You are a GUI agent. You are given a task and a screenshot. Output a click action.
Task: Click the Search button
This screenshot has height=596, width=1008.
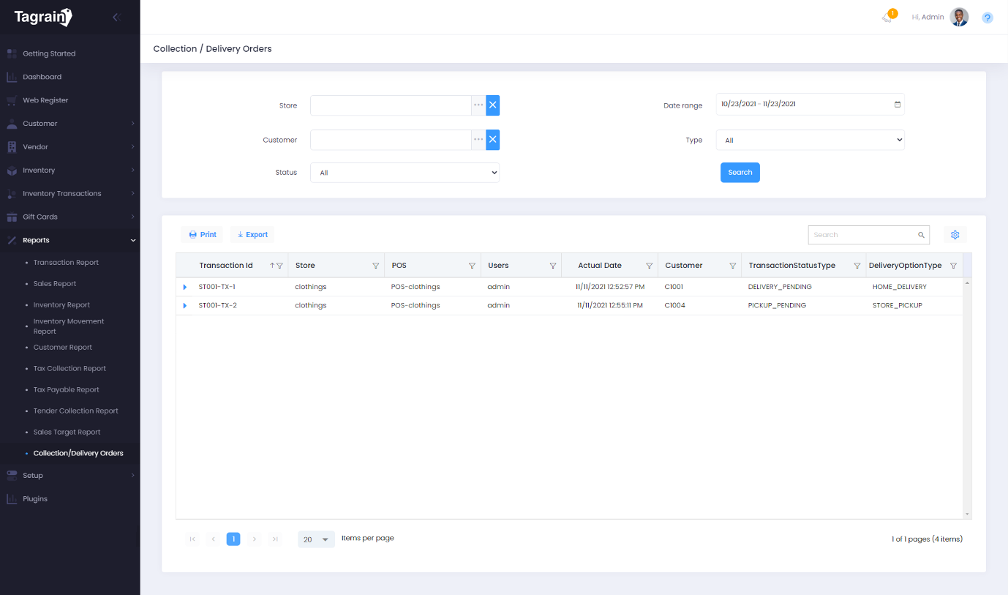click(740, 173)
